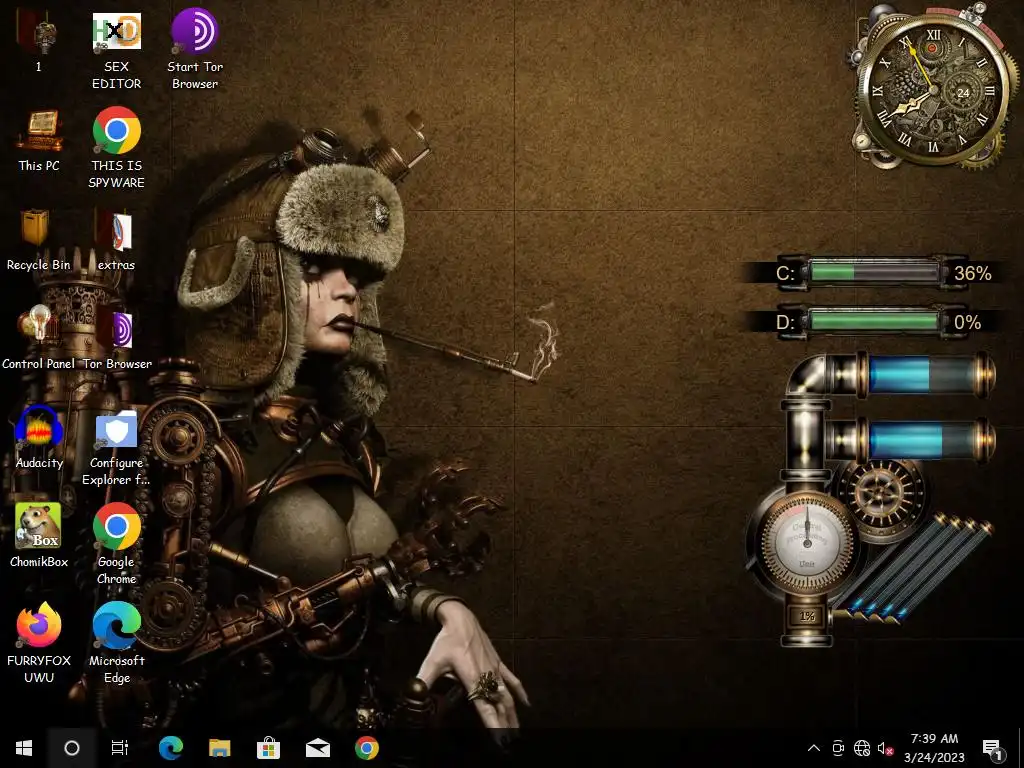Click the muted volume tray icon
Viewport: 1024px width, 768px height.
pos(885,748)
